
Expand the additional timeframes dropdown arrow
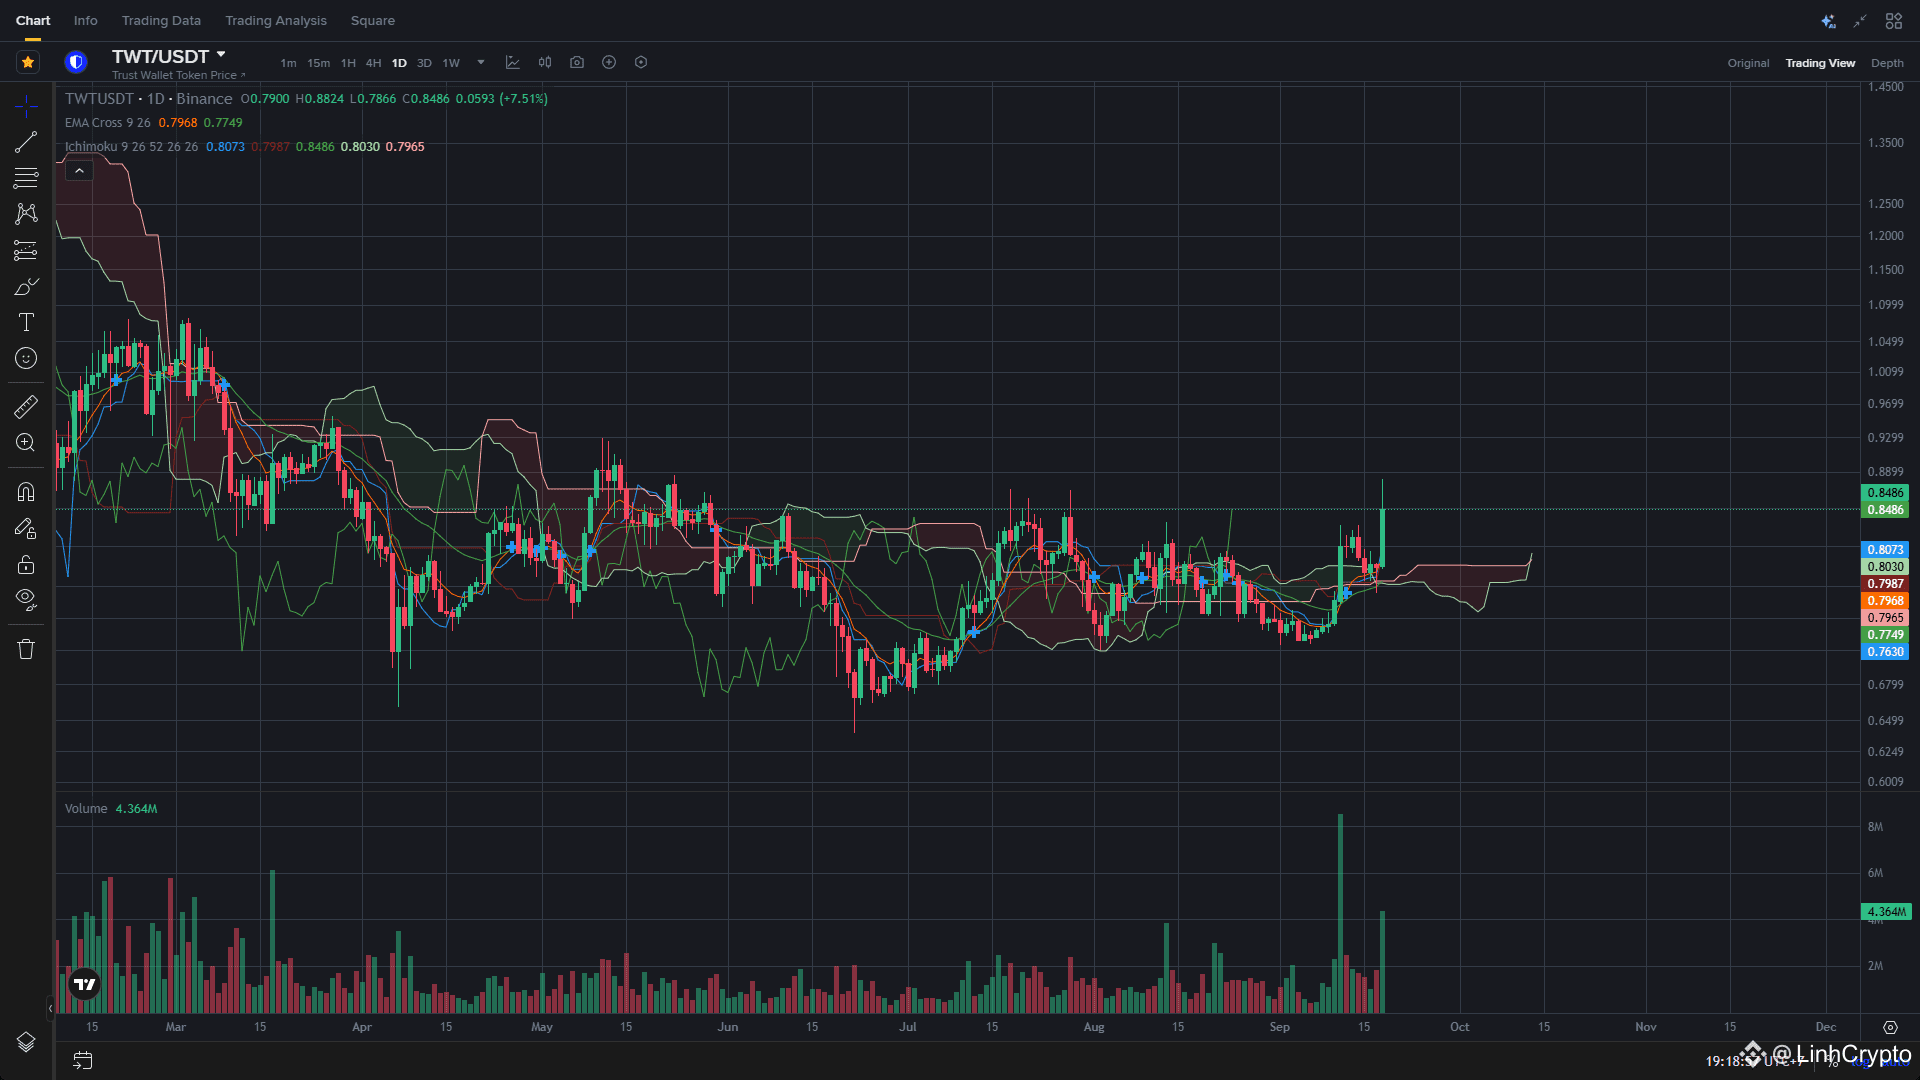click(x=480, y=62)
